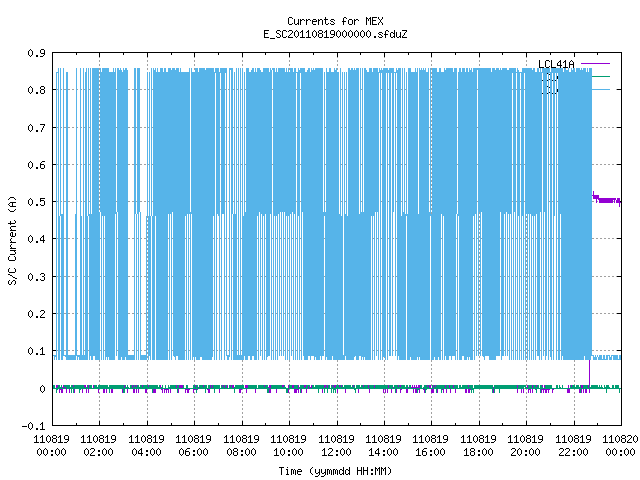Click the '110819 20:00' time tick label
The height and width of the screenshot is (480, 640).
pyautogui.click(x=525, y=446)
